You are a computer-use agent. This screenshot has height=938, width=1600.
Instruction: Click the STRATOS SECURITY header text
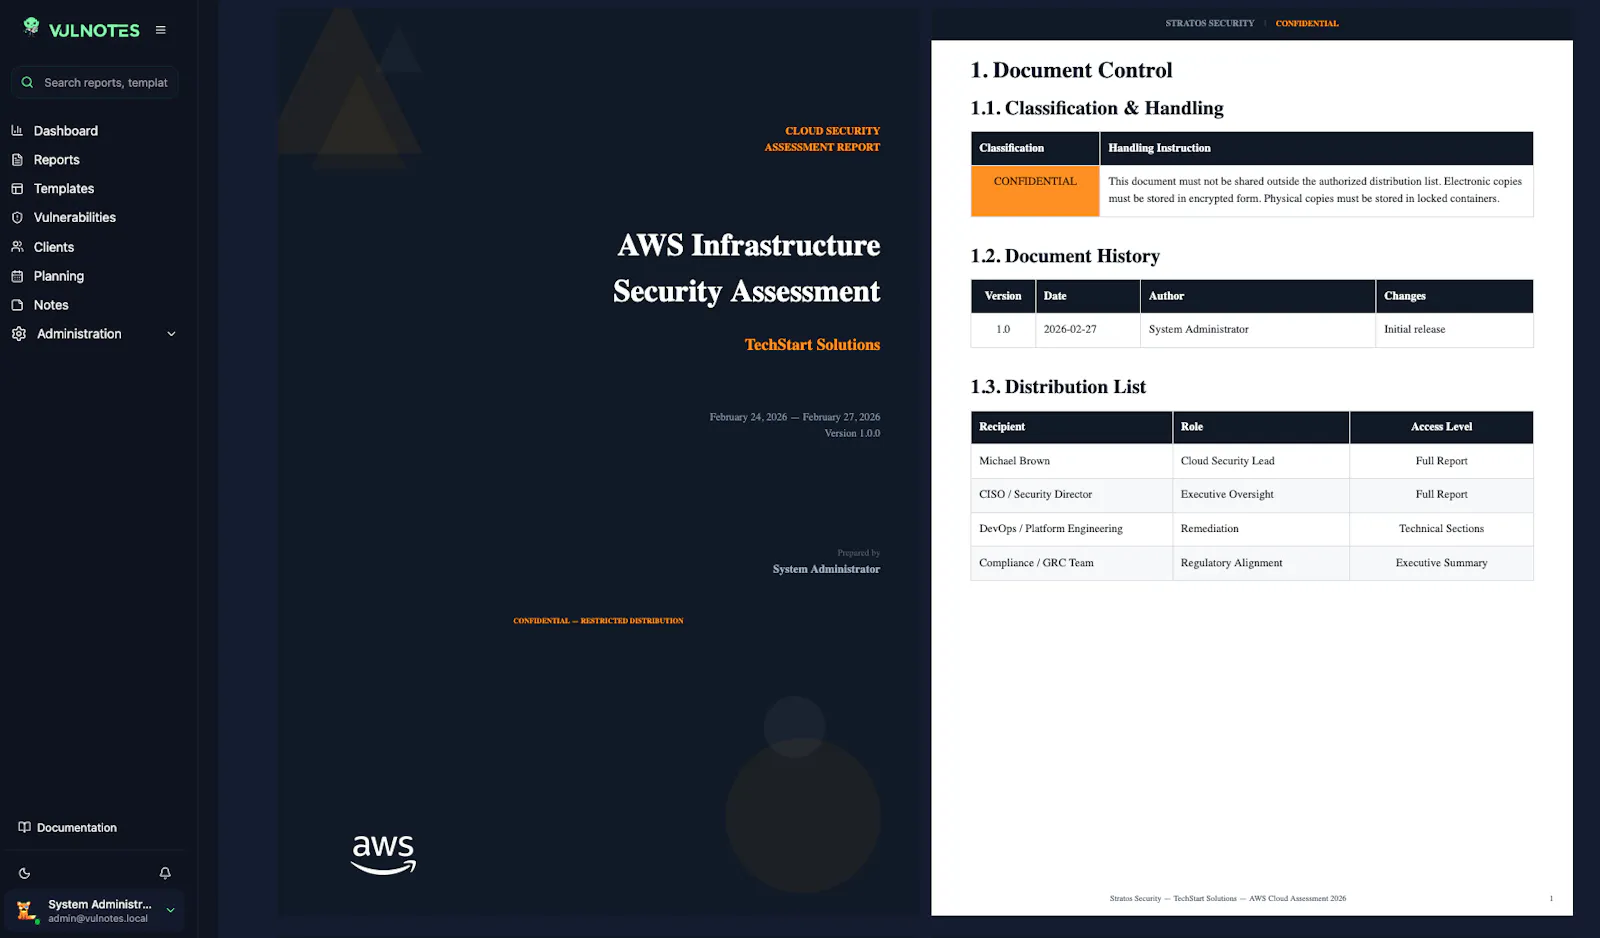coord(1209,23)
